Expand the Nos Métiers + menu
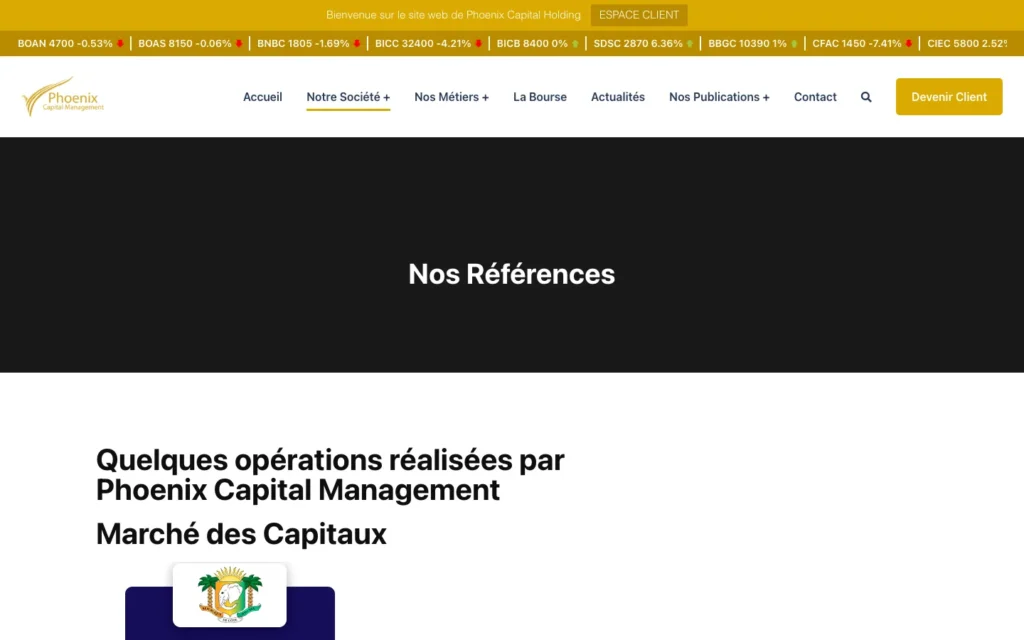This screenshot has width=1024, height=640. click(x=451, y=97)
